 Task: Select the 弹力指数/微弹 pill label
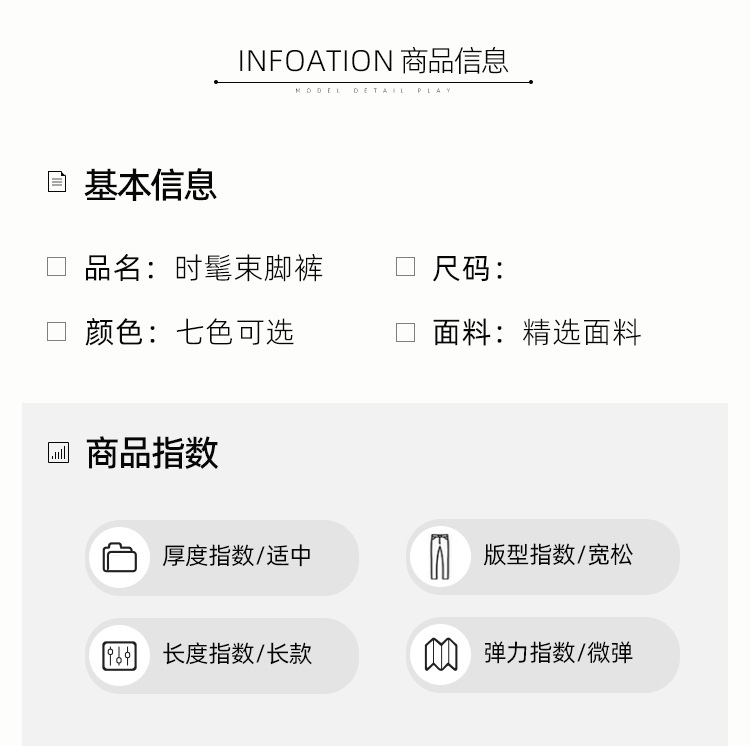558,654
